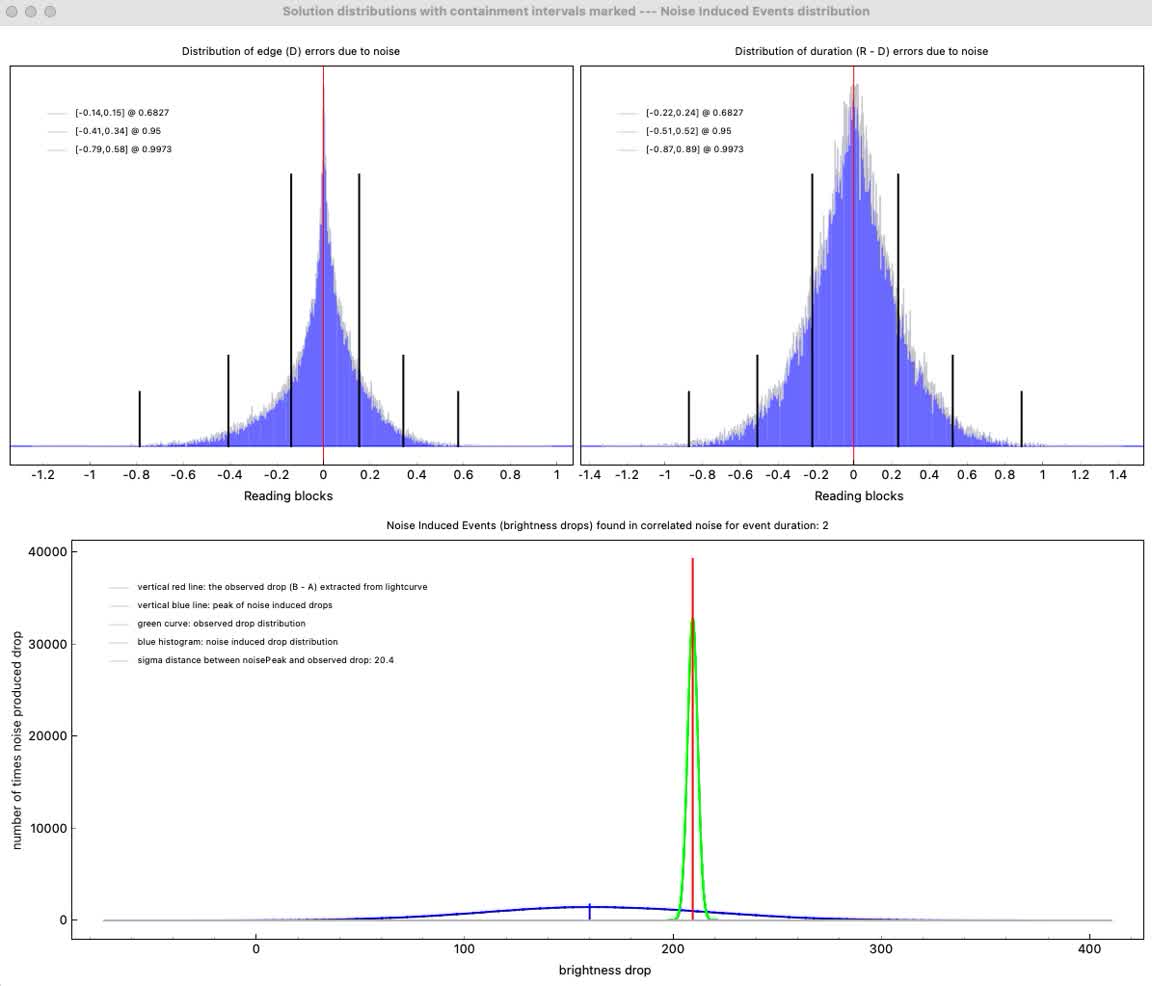Click the 'vertical blue line' legend entry
The width and height of the screenshot is (1152, 986).
pos(235,605)
